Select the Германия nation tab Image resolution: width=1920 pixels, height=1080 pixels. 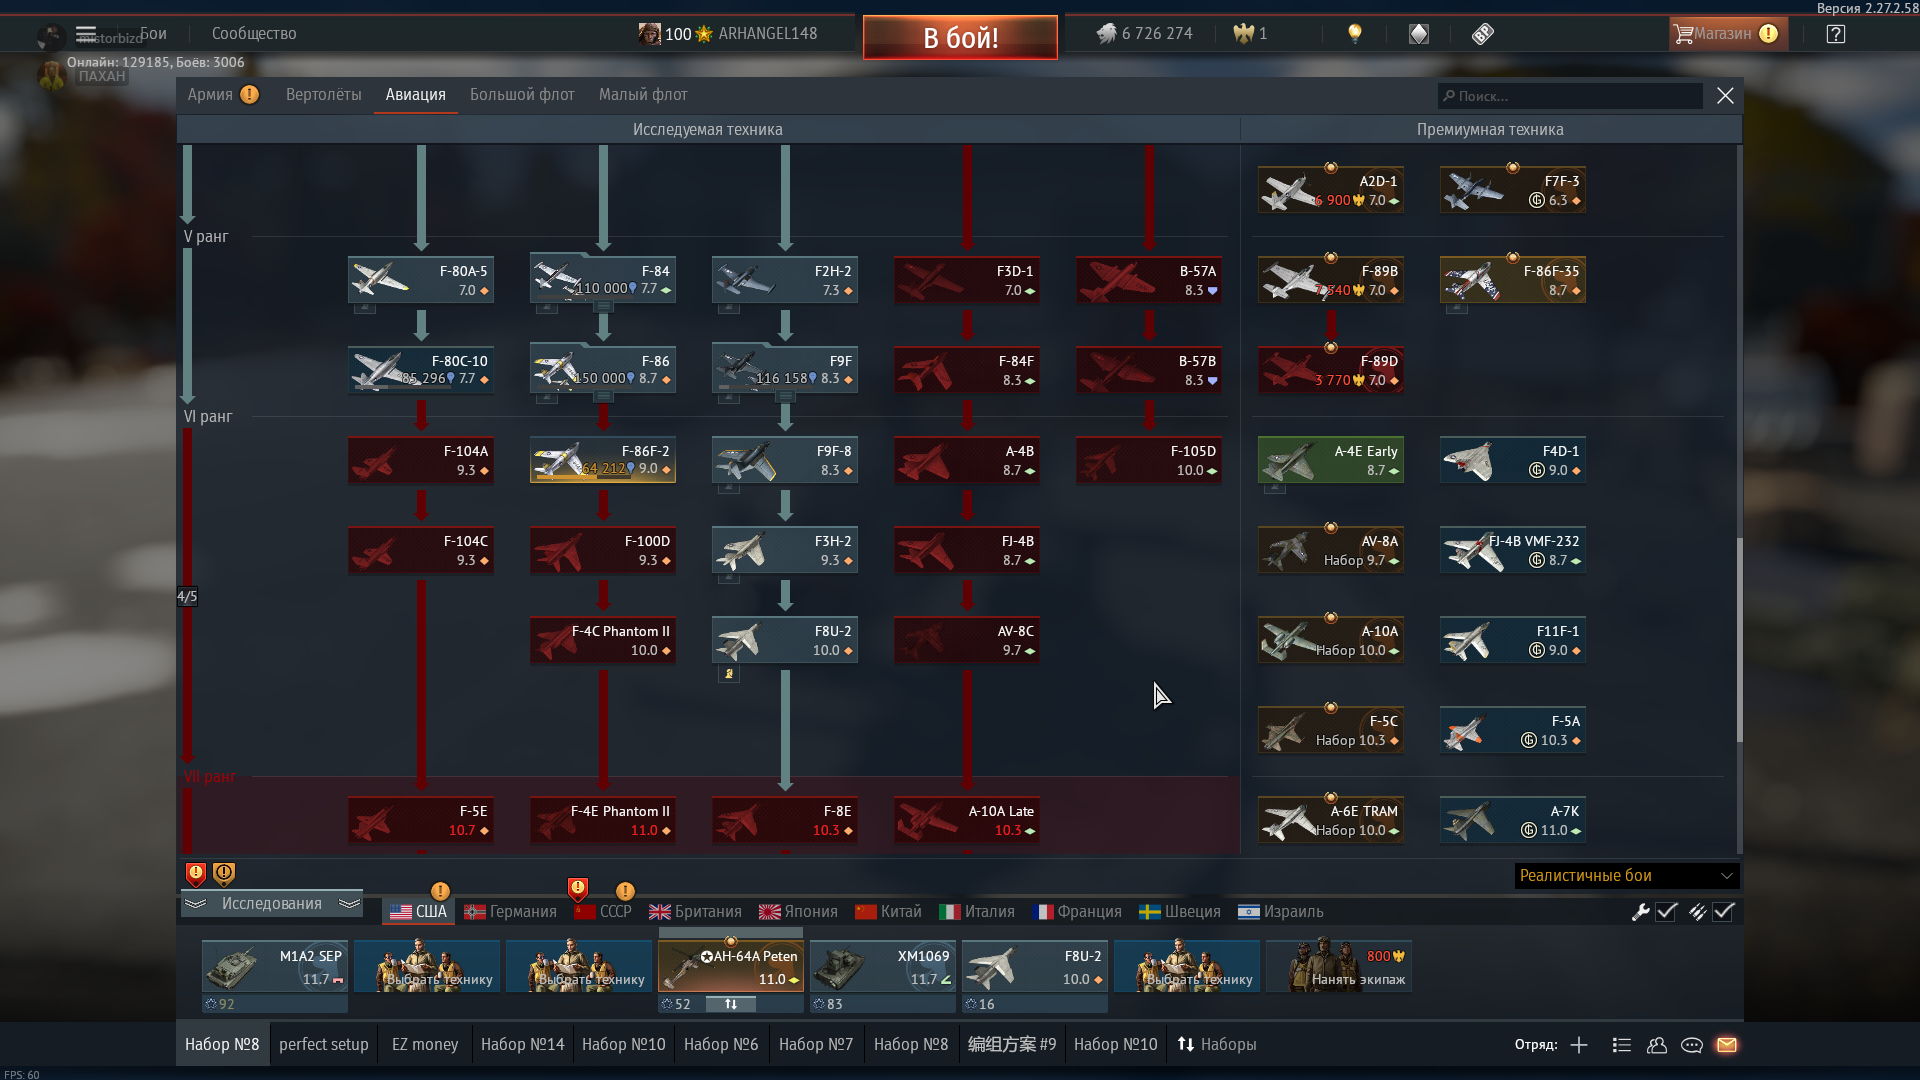click(510, 911)
